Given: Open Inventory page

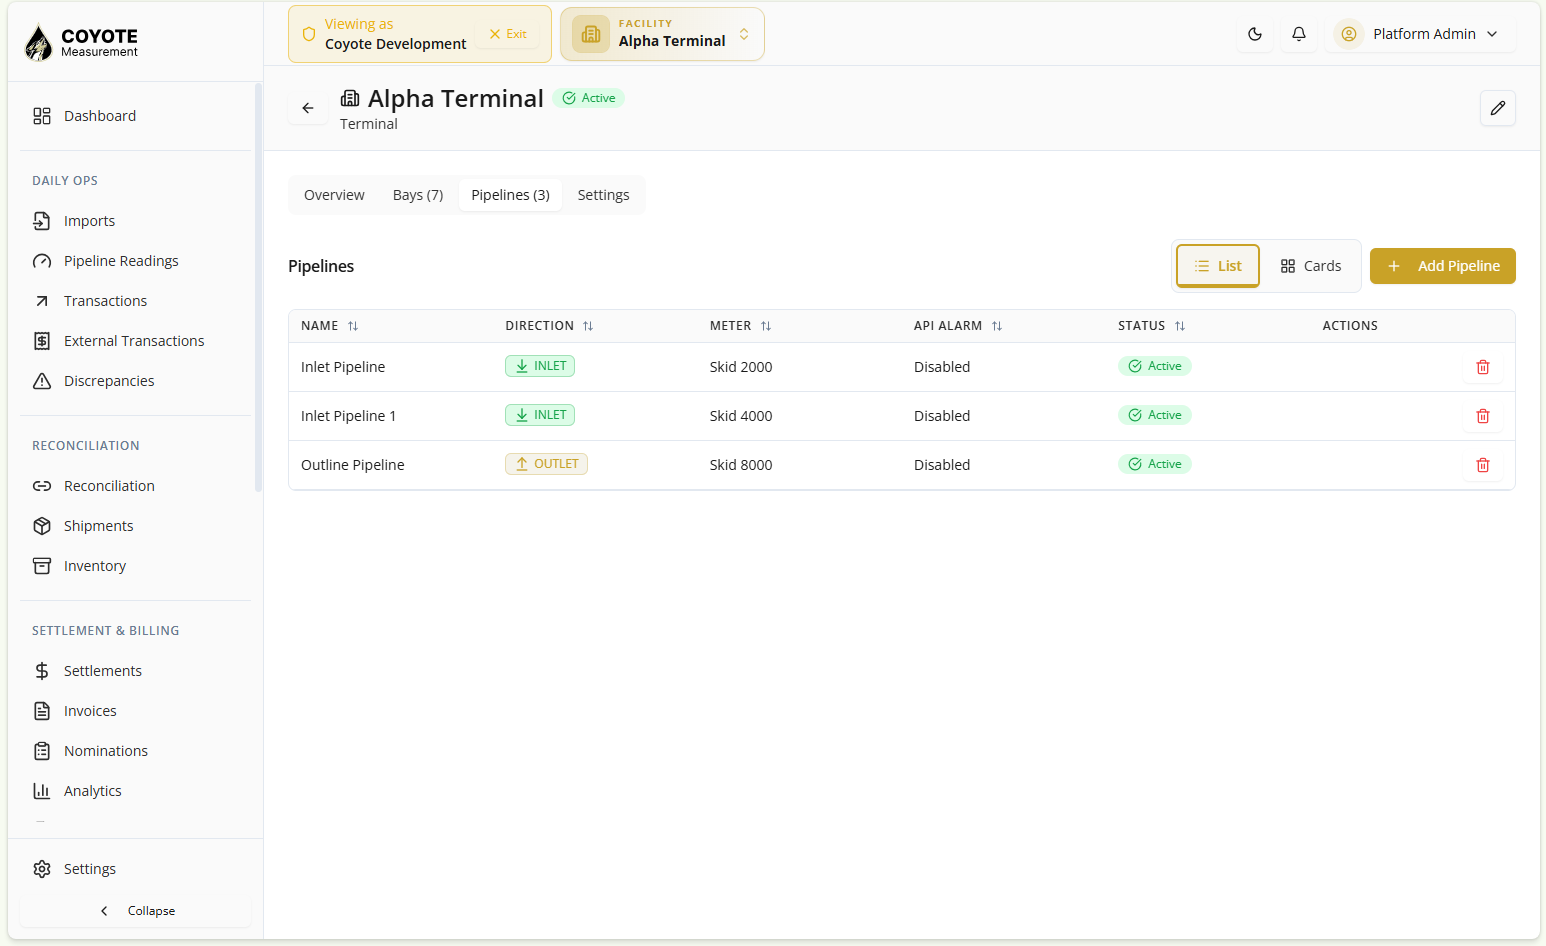Looking at the screenshot, I should point(135,566).
